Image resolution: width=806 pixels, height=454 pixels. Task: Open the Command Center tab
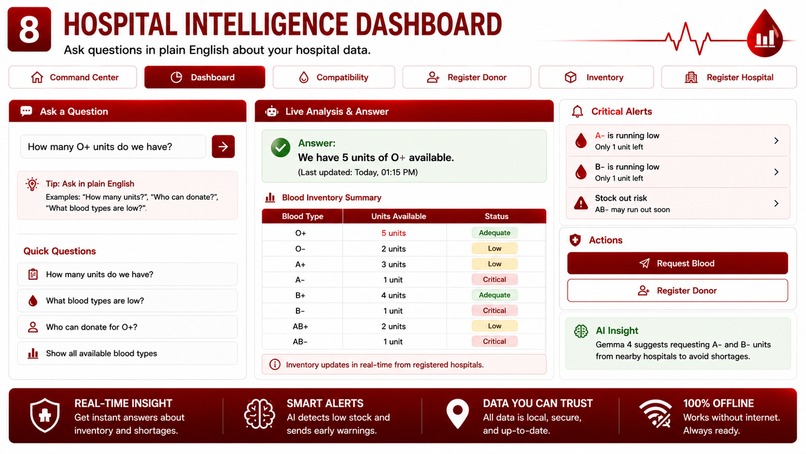[72, 77]
